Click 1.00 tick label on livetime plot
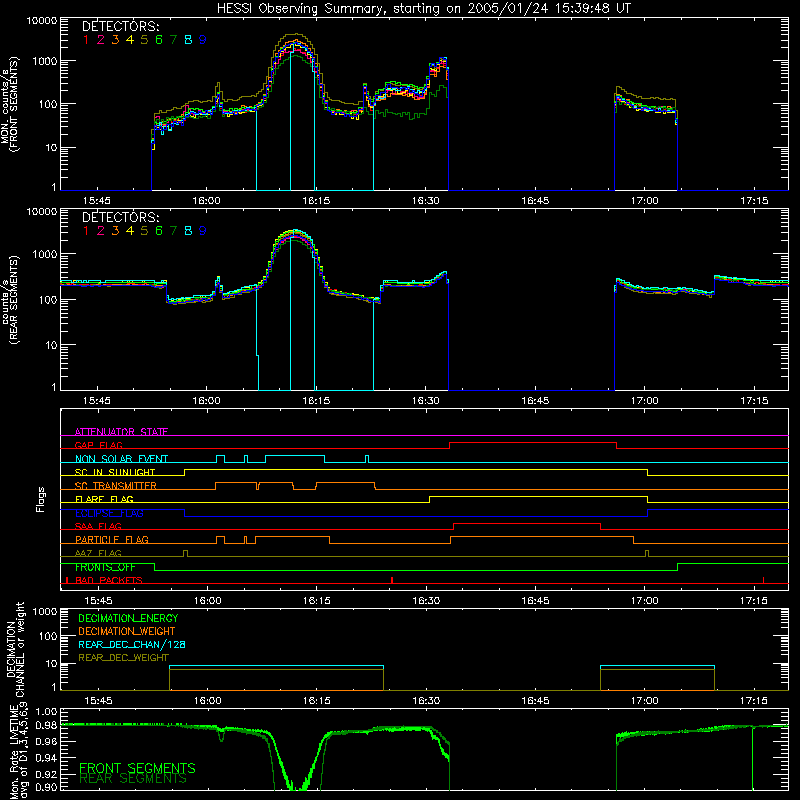This screenshot has height=800, width=800. click(46, 711)
